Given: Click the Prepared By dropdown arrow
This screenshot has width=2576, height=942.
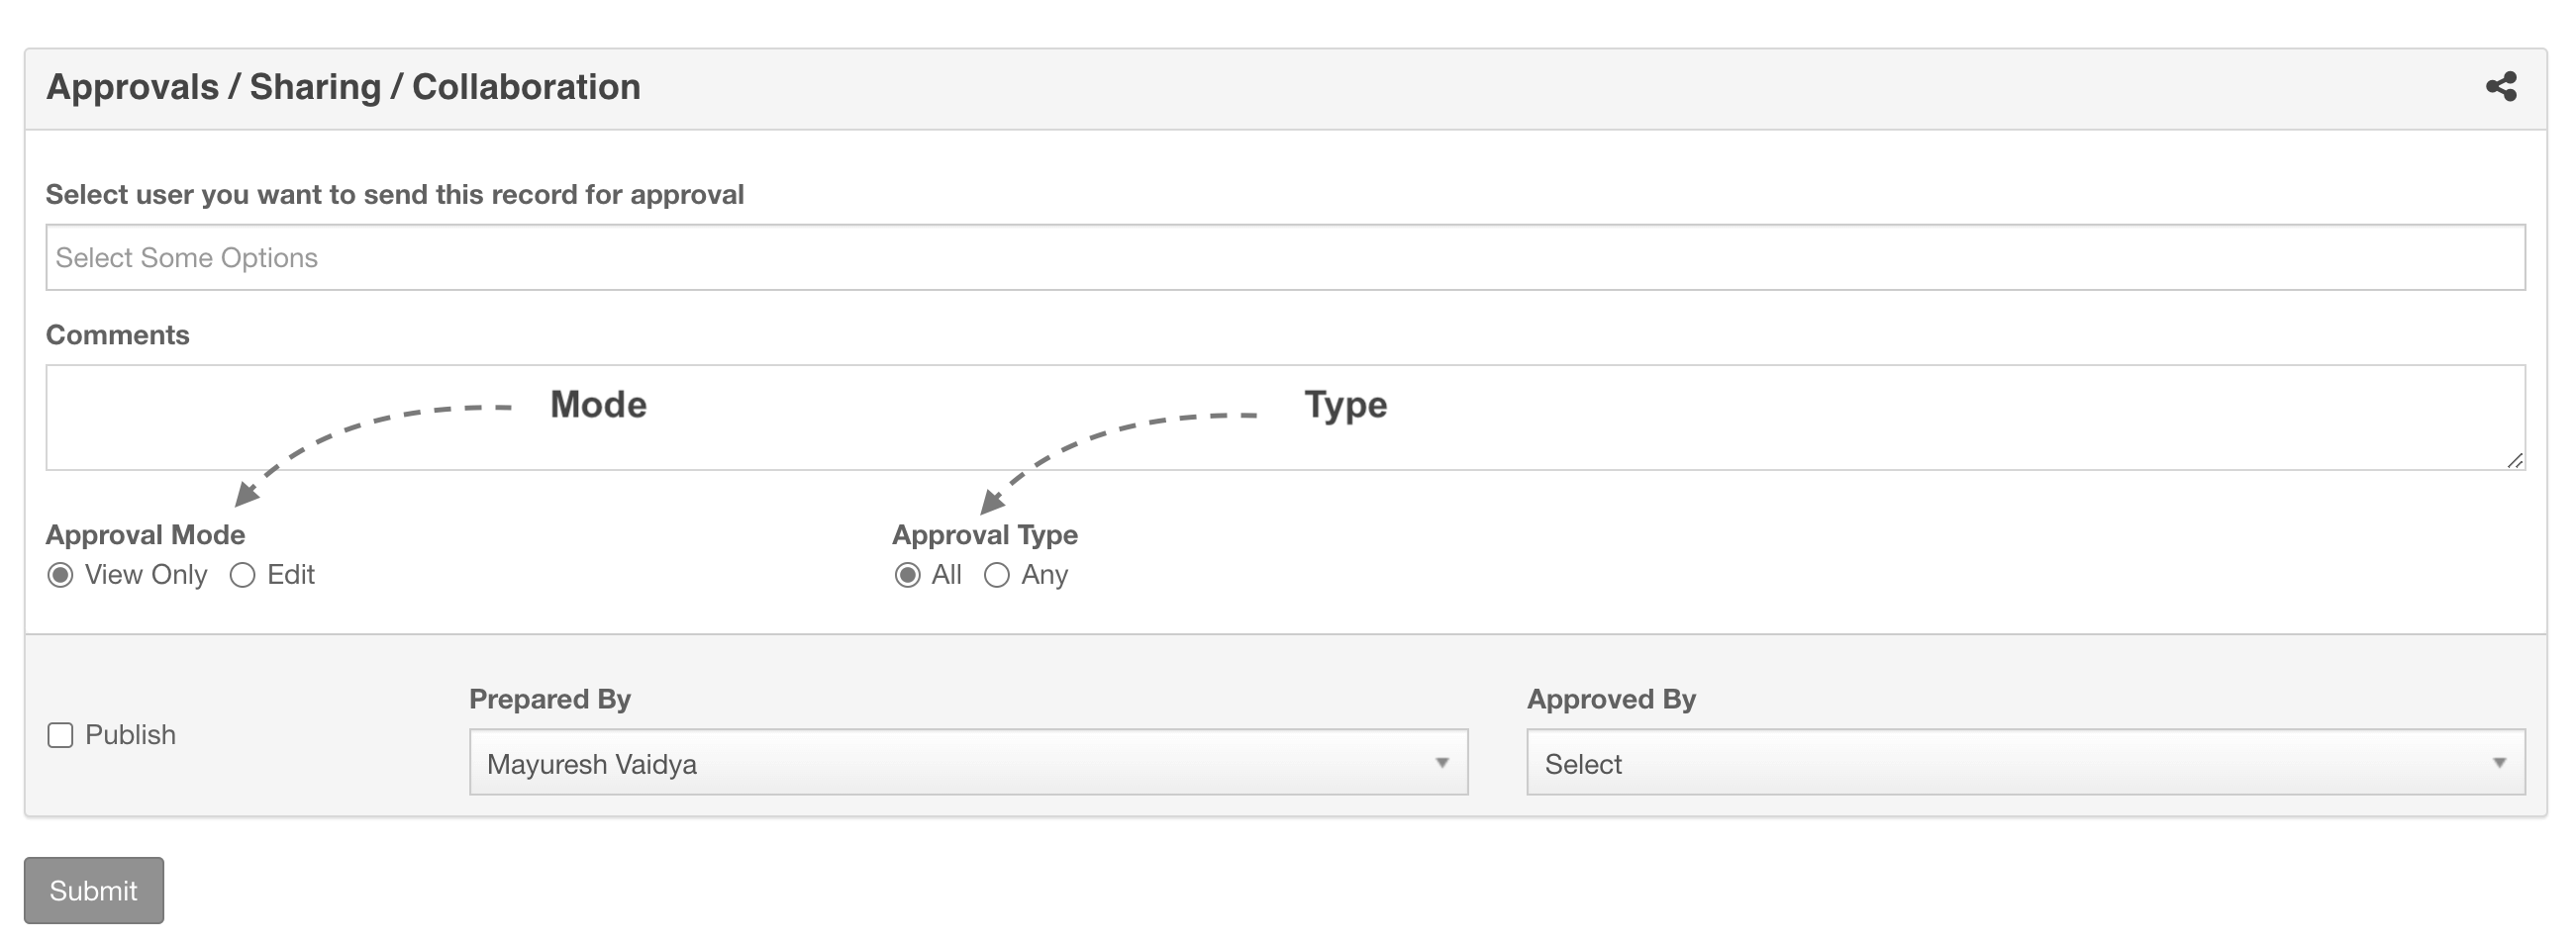Looking at the screenshot, I should [x=1442, y=763].
